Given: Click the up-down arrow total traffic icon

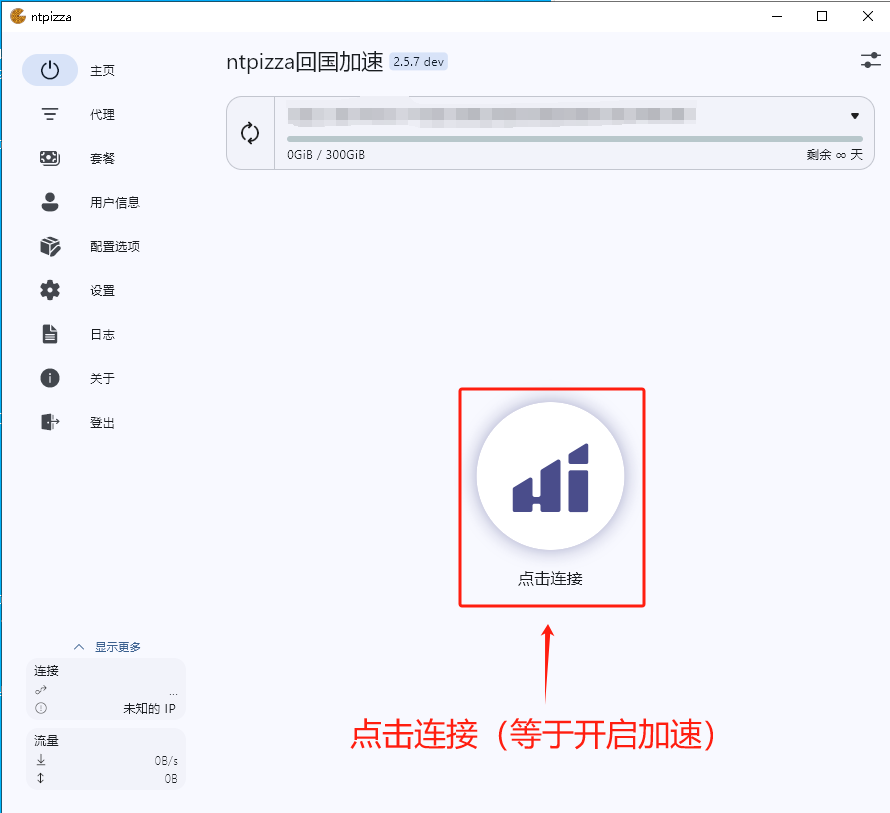Looking at the screenshot, I should pos(41,778).
